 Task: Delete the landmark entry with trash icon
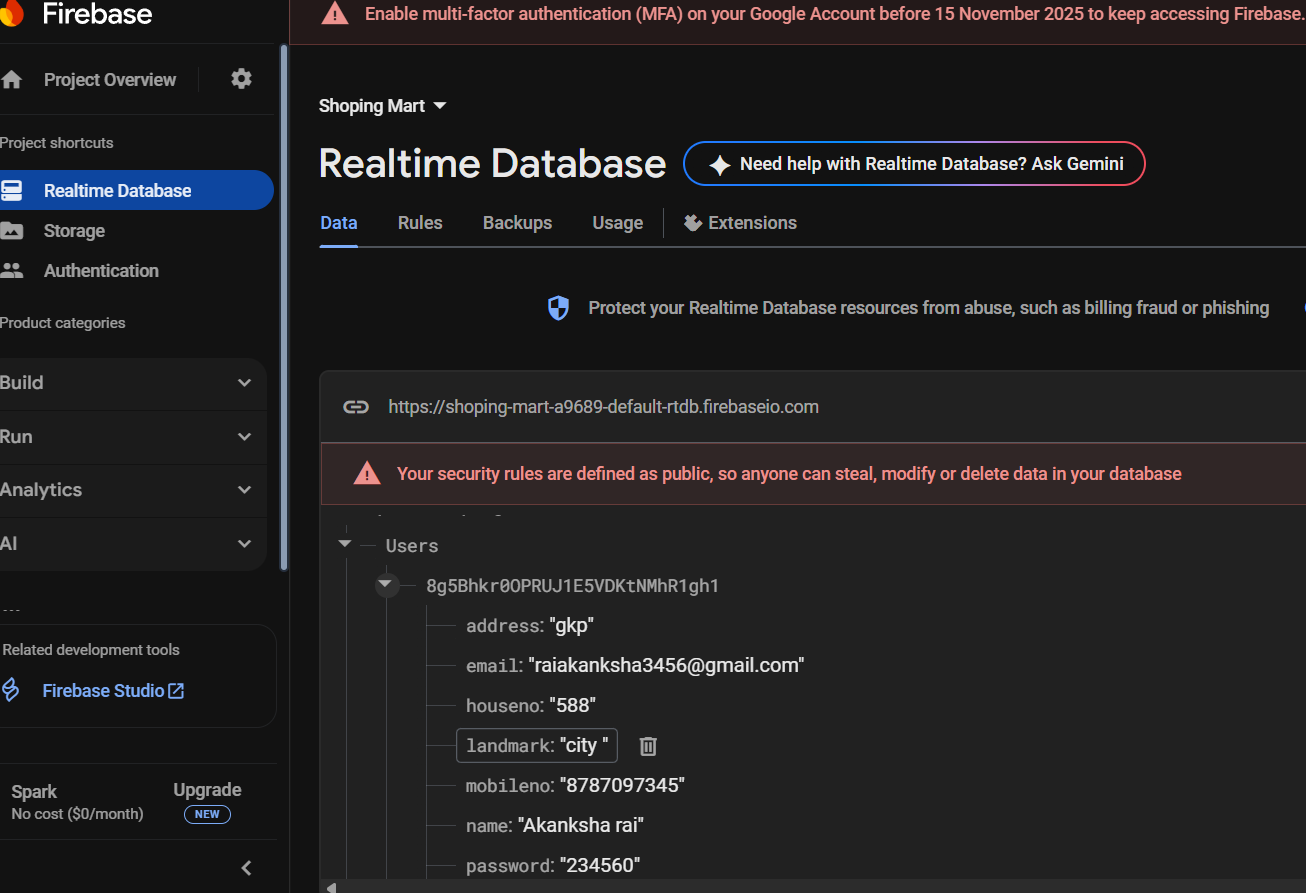point(648,746)
